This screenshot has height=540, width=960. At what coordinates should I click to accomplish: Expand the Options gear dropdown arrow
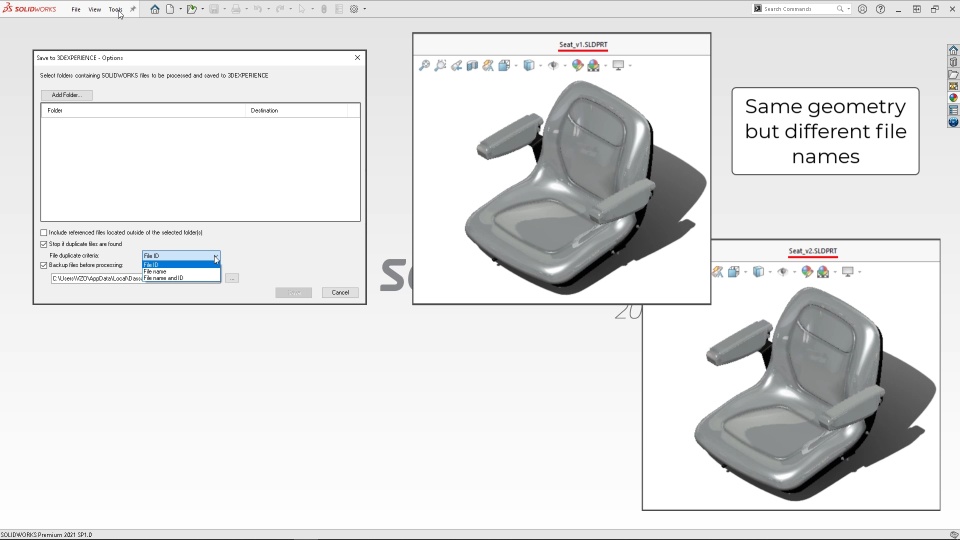(x=364, y=9)
